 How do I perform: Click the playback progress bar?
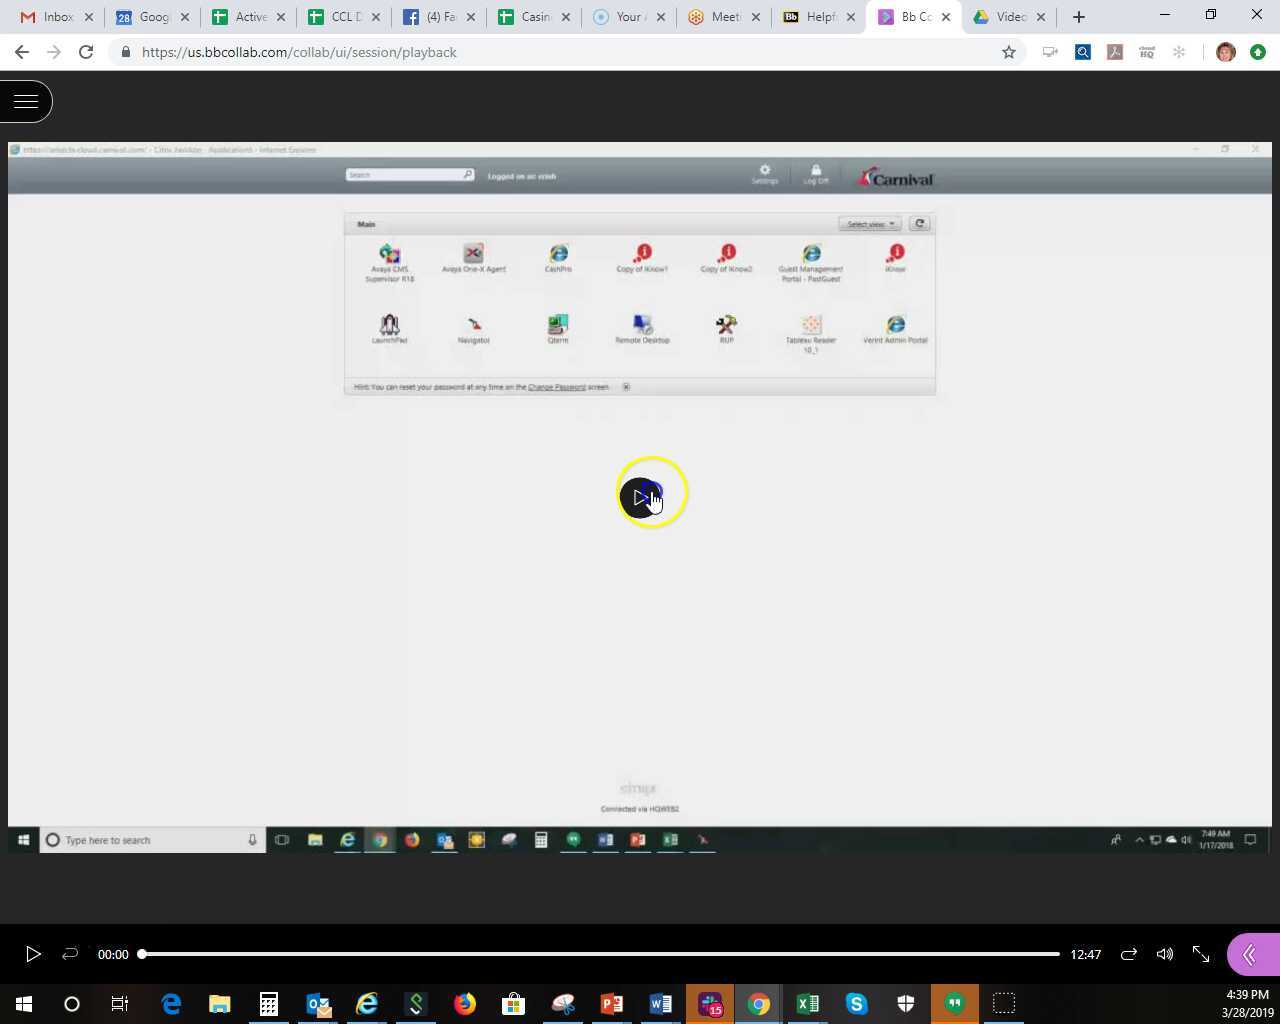(x=600, y=954)
